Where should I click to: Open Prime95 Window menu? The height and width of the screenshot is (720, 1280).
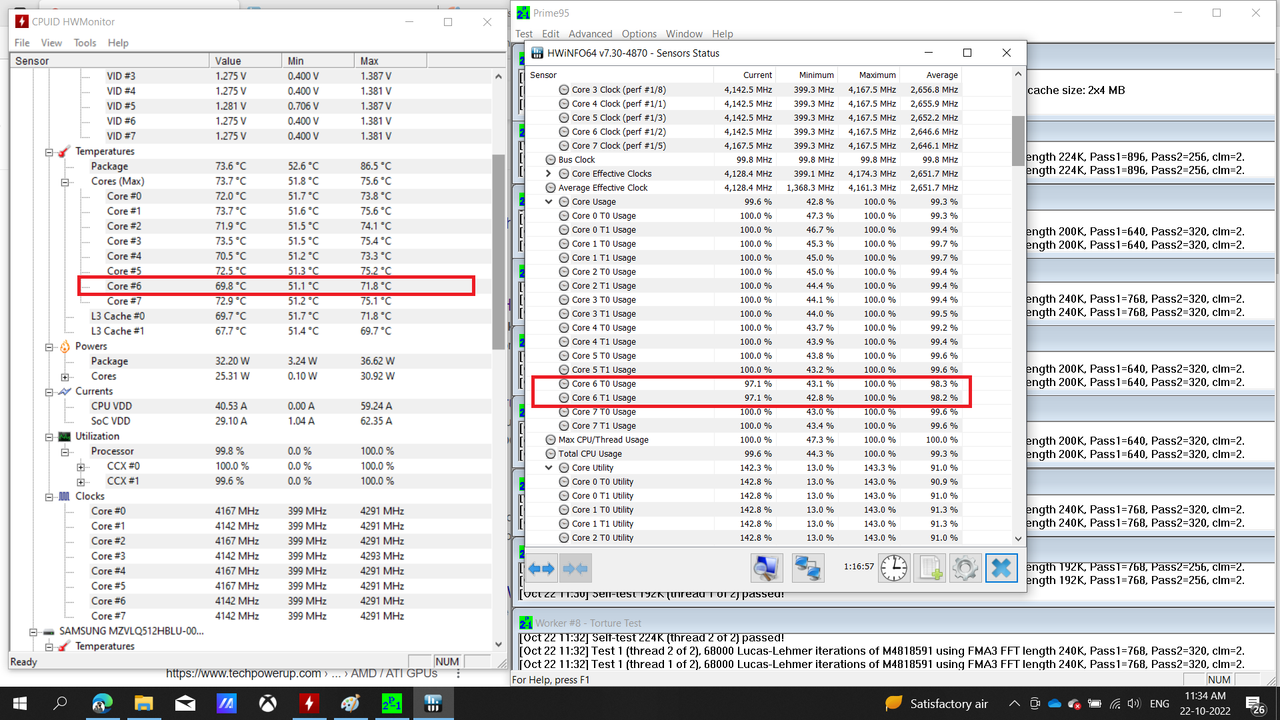click(684, 34)
